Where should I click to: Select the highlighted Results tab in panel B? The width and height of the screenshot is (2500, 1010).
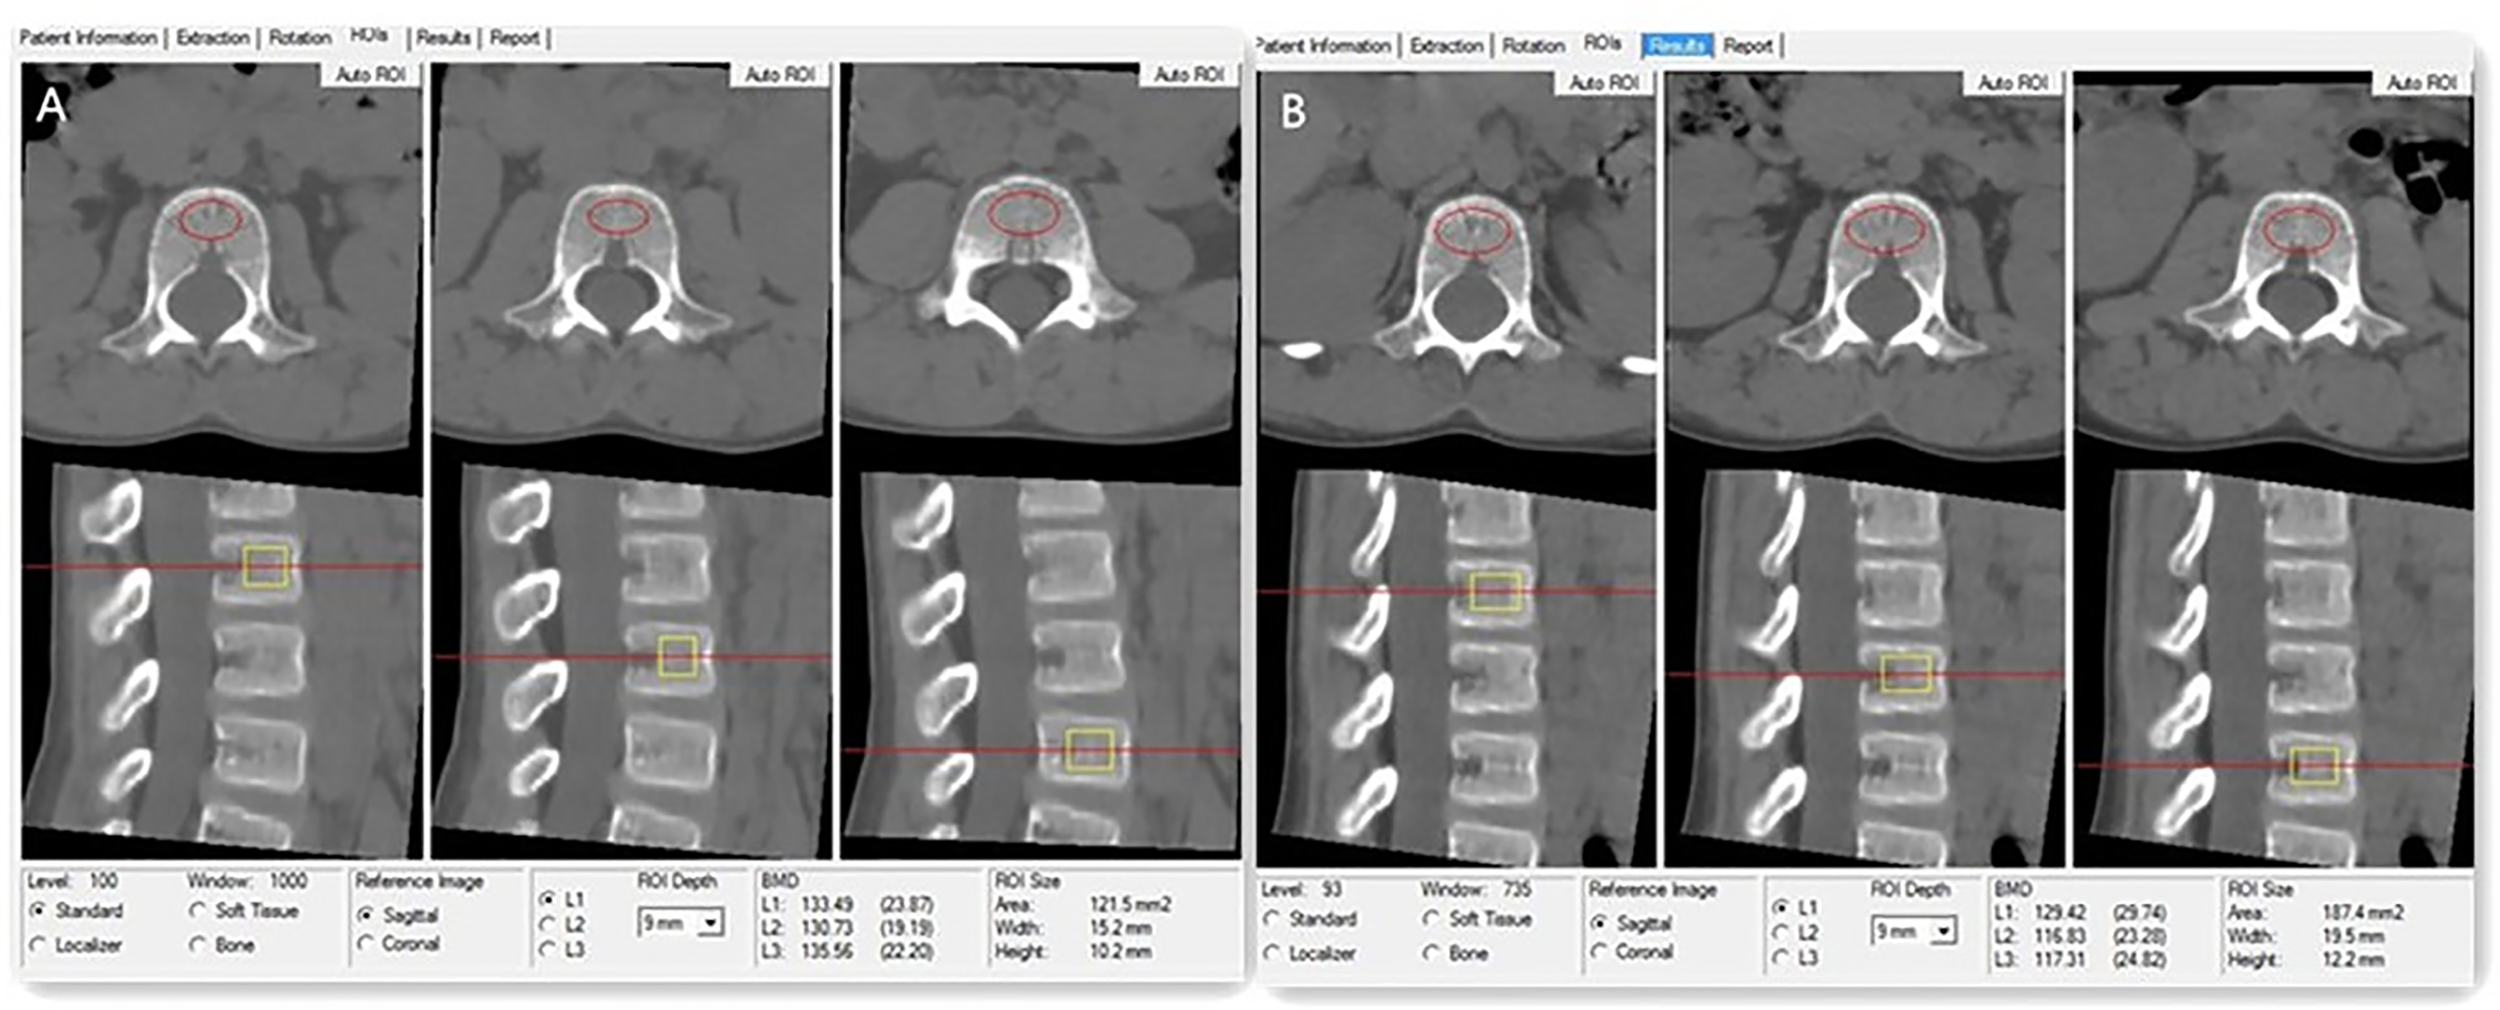click(x=1676, y=46)
